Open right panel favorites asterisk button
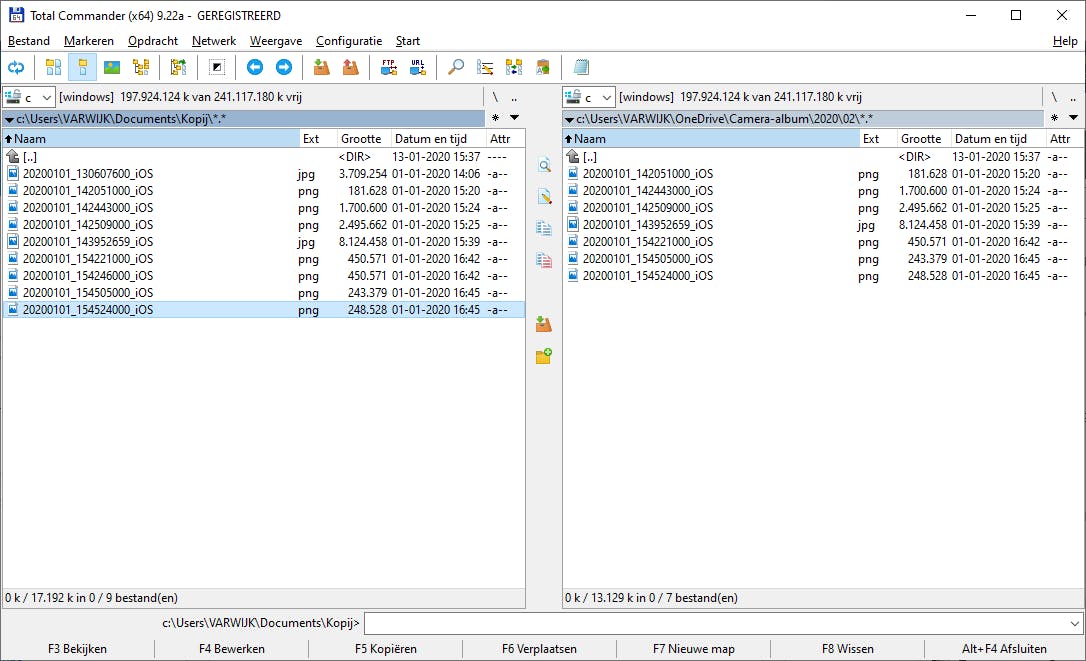 click(1054, 118)
